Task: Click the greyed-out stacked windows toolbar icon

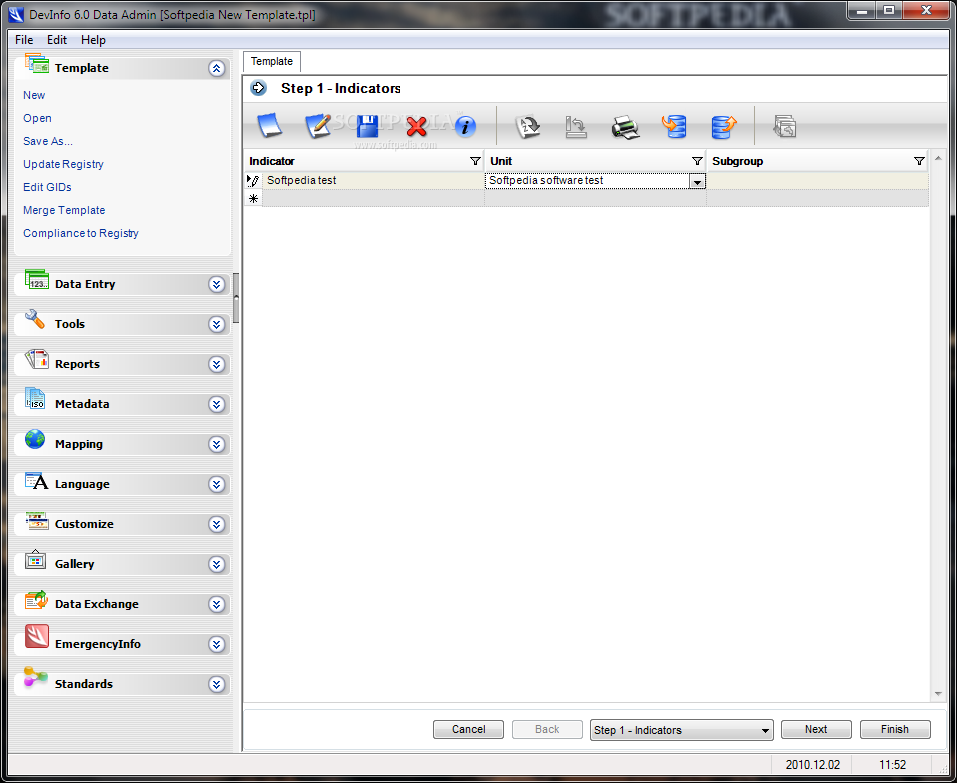Action: pos(785,126)
